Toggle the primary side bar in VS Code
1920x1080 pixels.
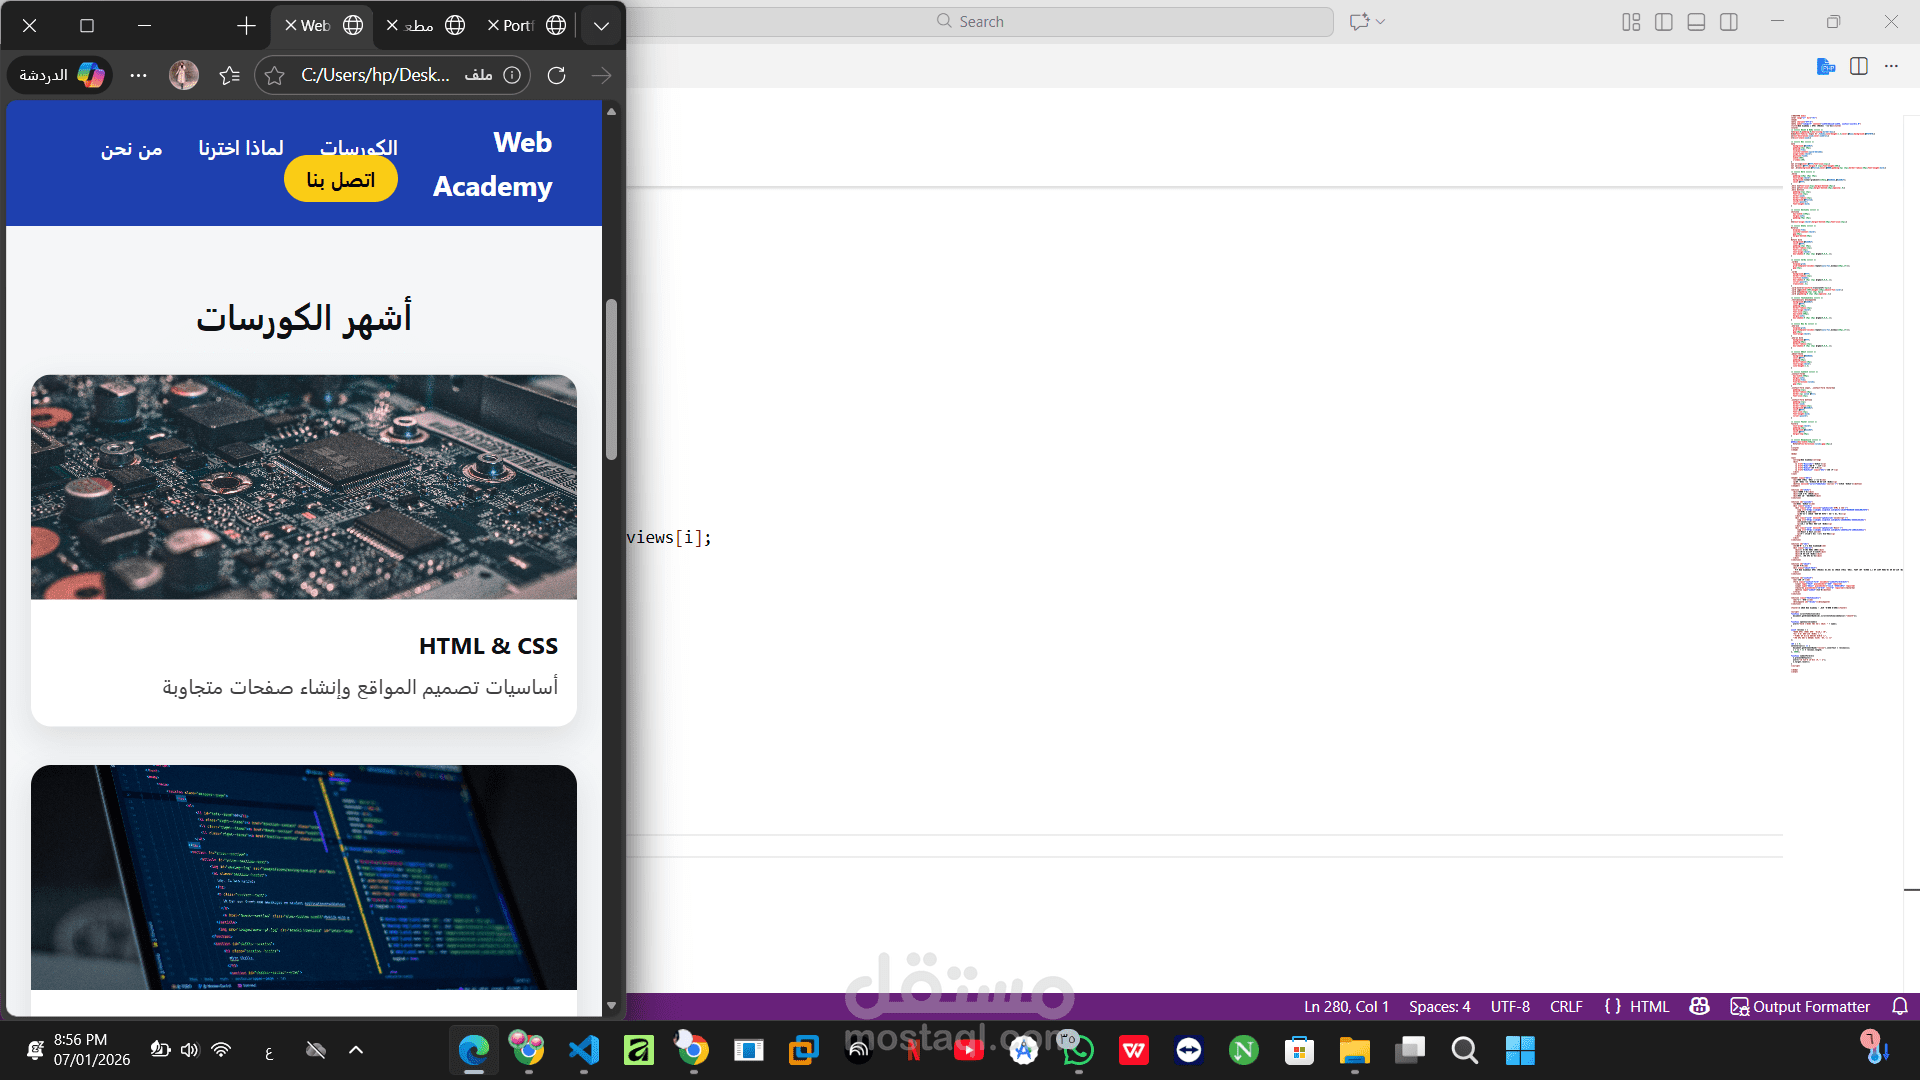[1664, 22]
